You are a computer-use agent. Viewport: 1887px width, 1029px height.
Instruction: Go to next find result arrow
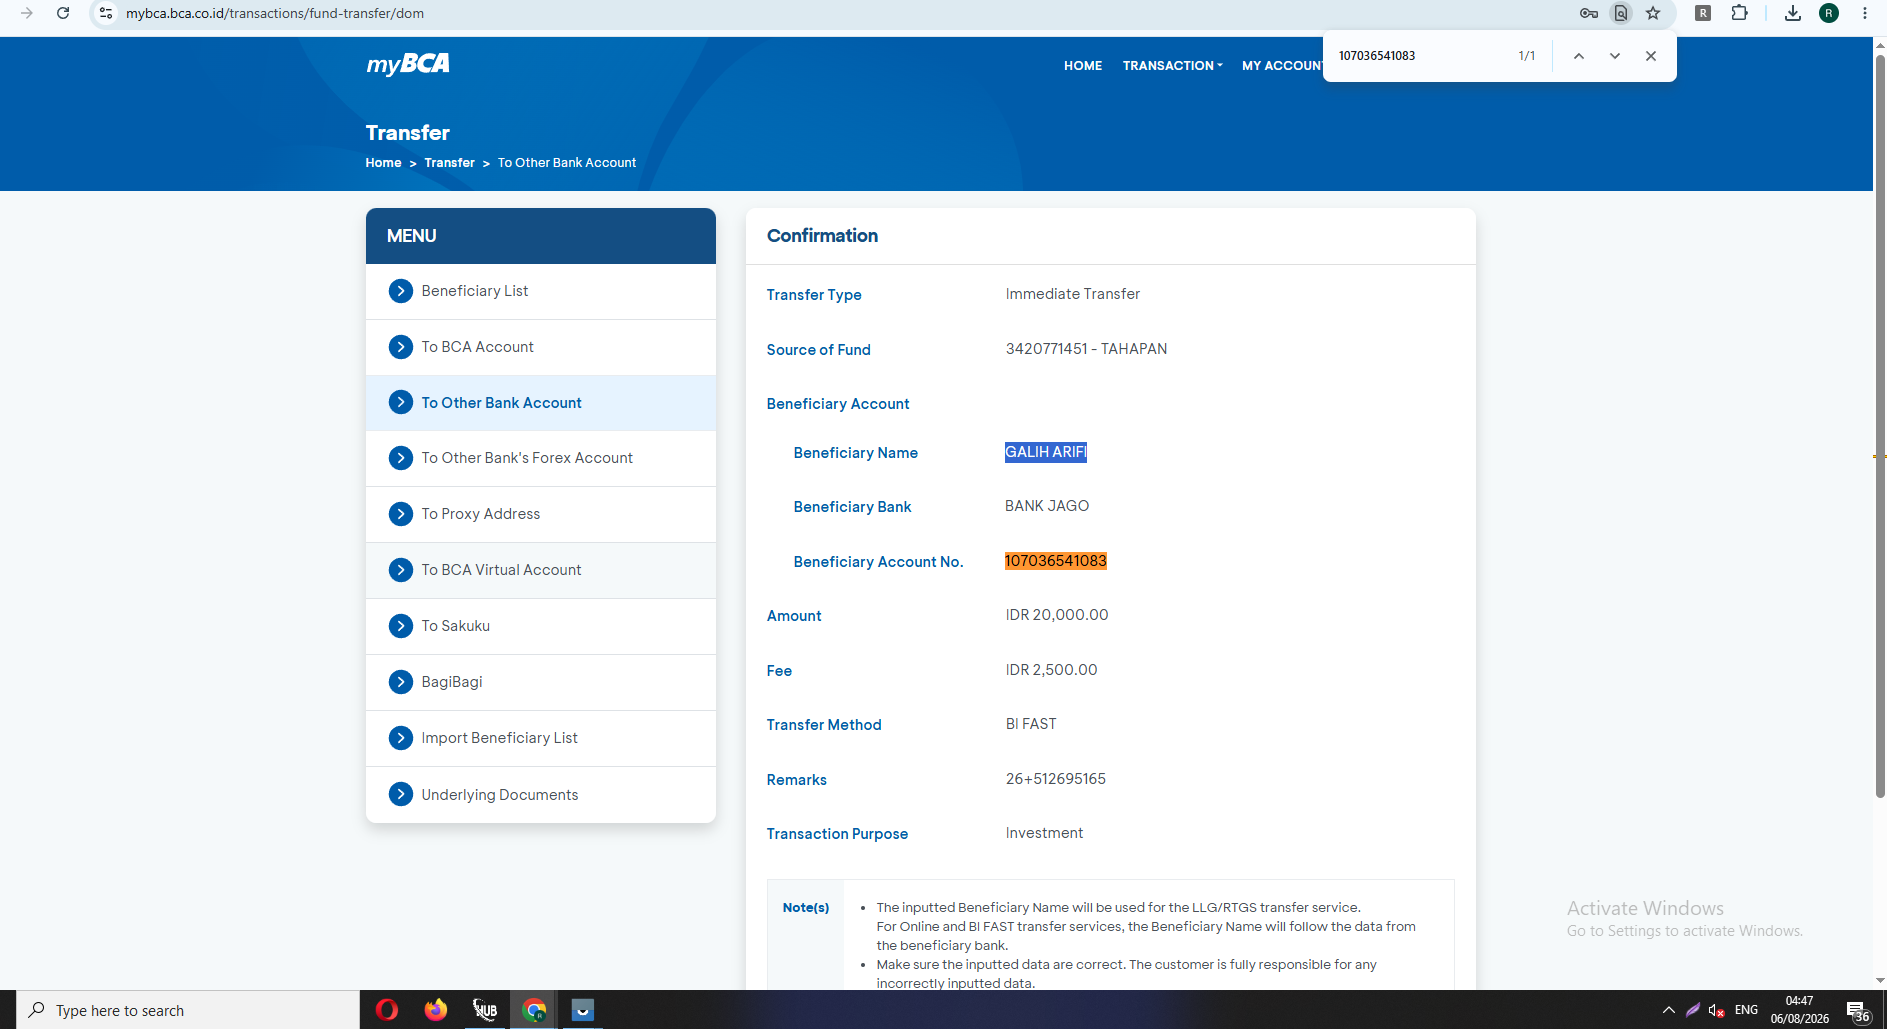[x=1615, y=56]
